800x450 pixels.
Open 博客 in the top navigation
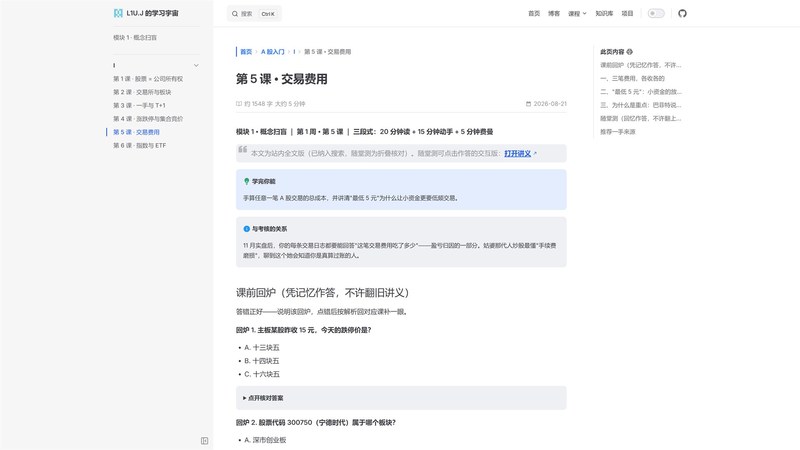click(554, 14)
